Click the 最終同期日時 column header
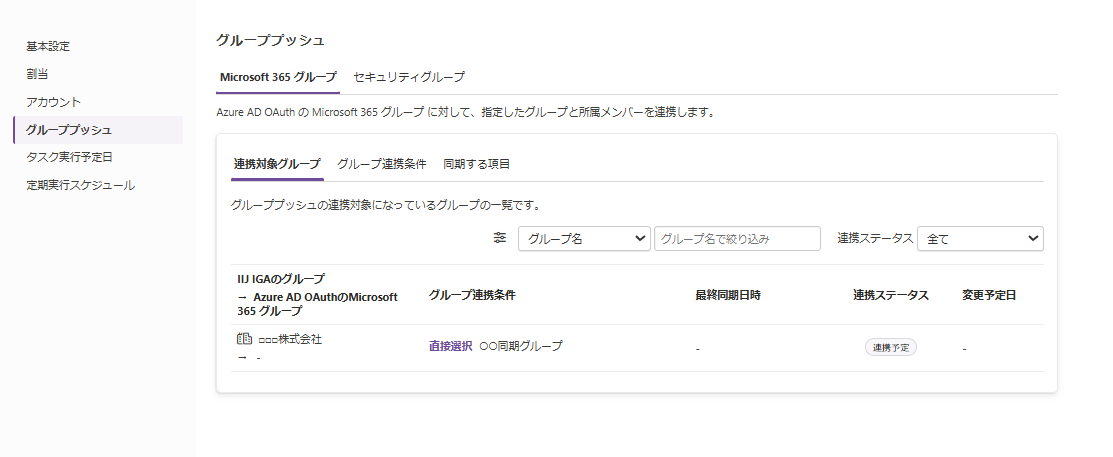The height and width of the screenshot is (457, 1113). (x=728, y=295)
